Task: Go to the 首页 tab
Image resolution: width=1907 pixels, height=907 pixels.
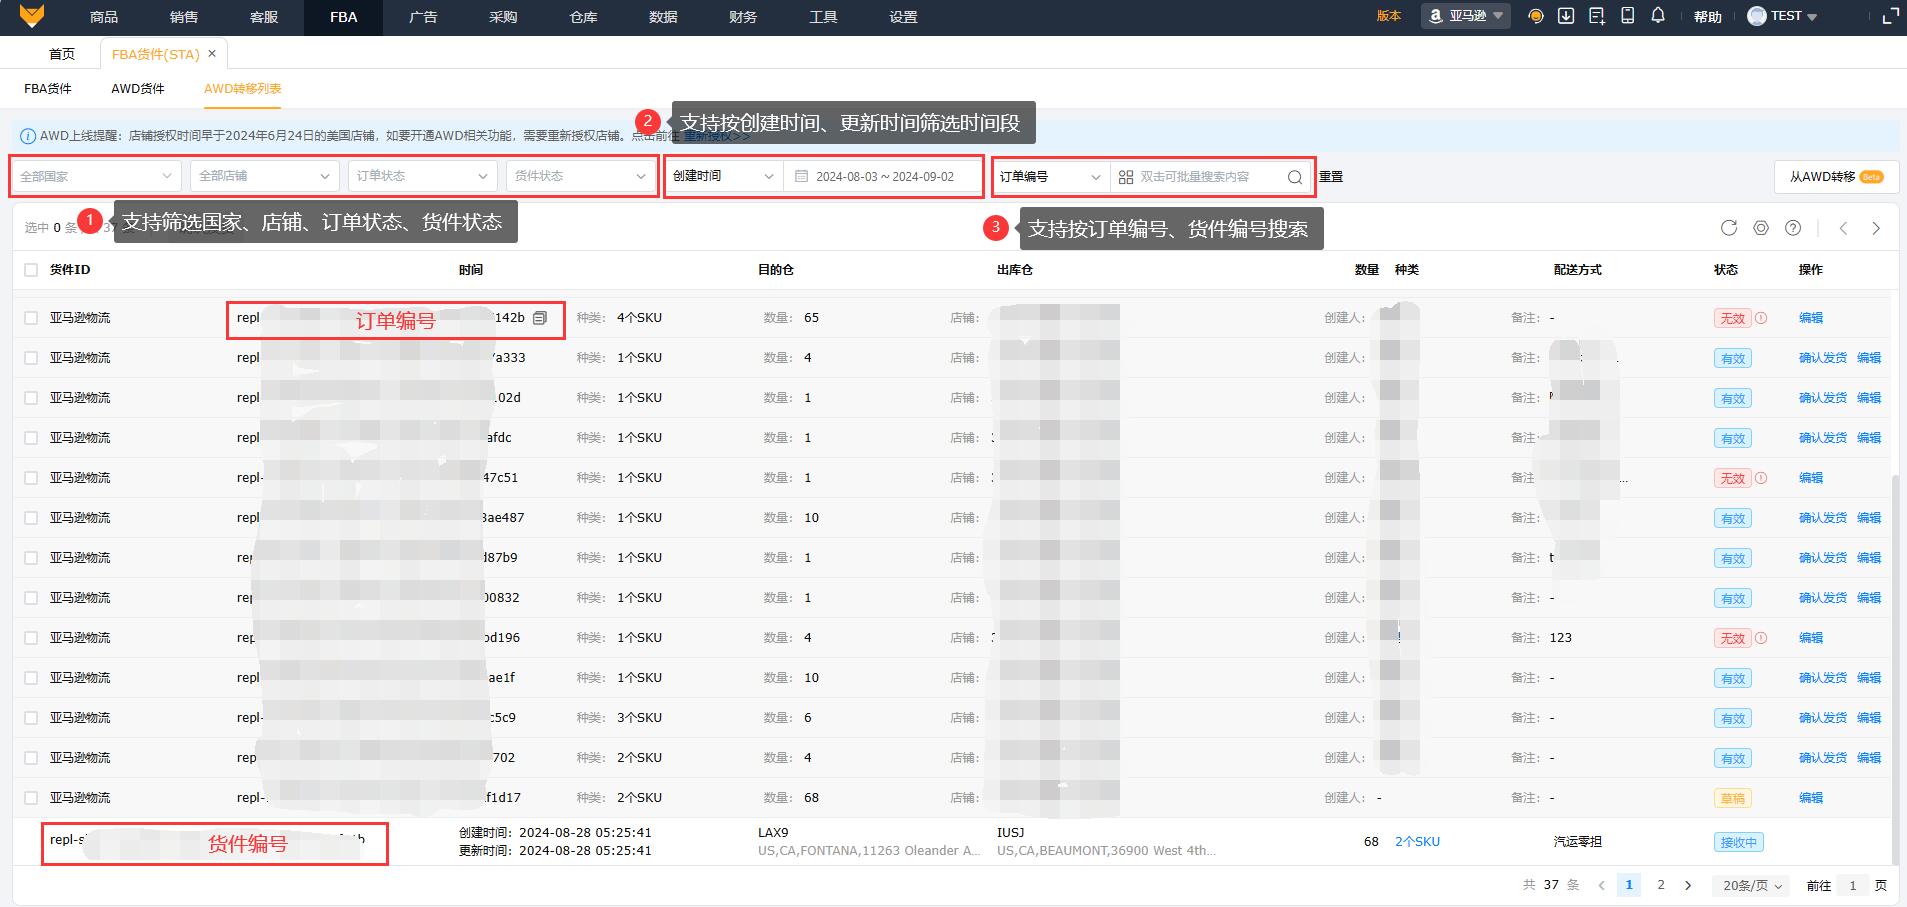Action: [x=62, y=54]
